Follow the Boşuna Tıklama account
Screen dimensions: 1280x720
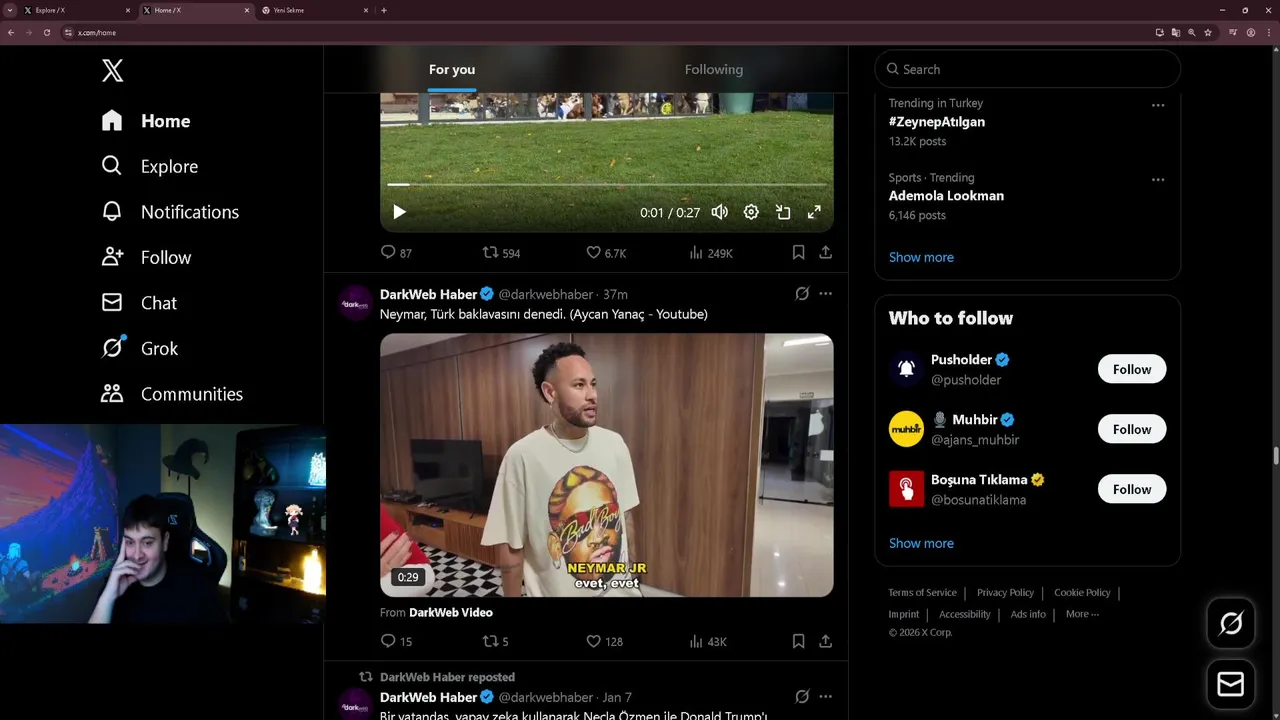point(1132,489)
